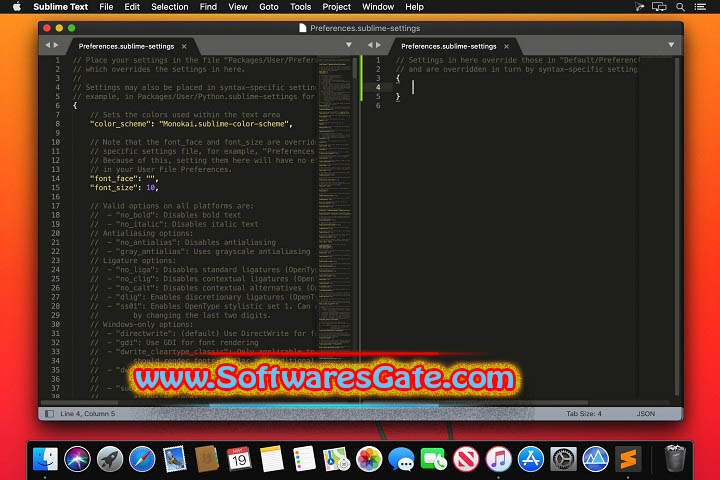Click the "font_size": 10 line

[x=124, y=187]
